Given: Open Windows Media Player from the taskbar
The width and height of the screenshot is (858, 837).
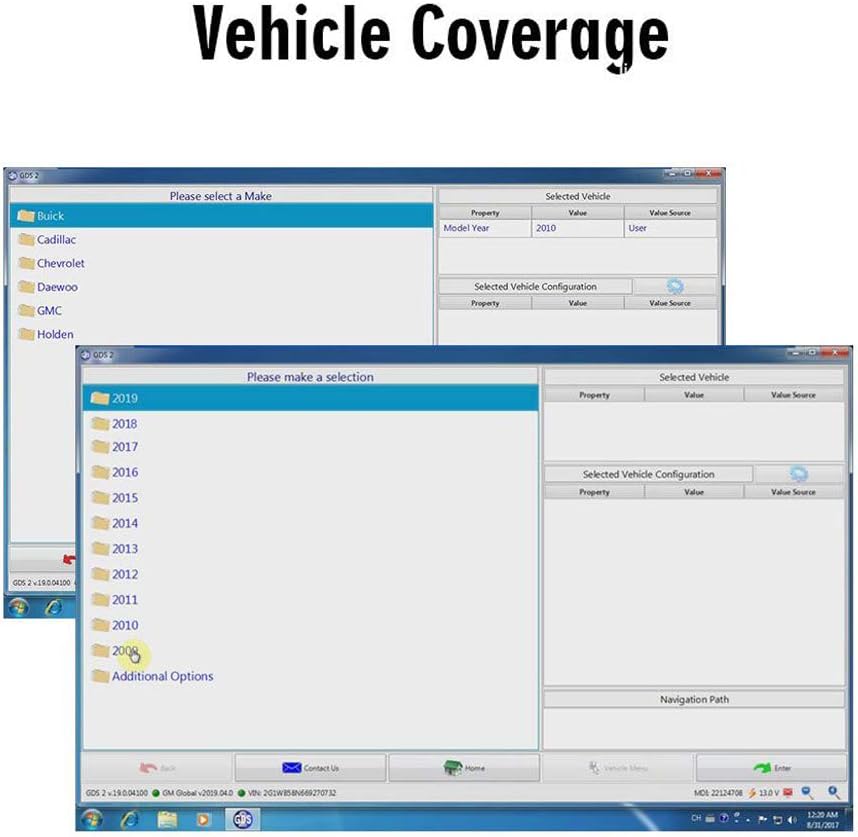Looking at the screenshot, I should pyautogui.click(x=203, y=819).
